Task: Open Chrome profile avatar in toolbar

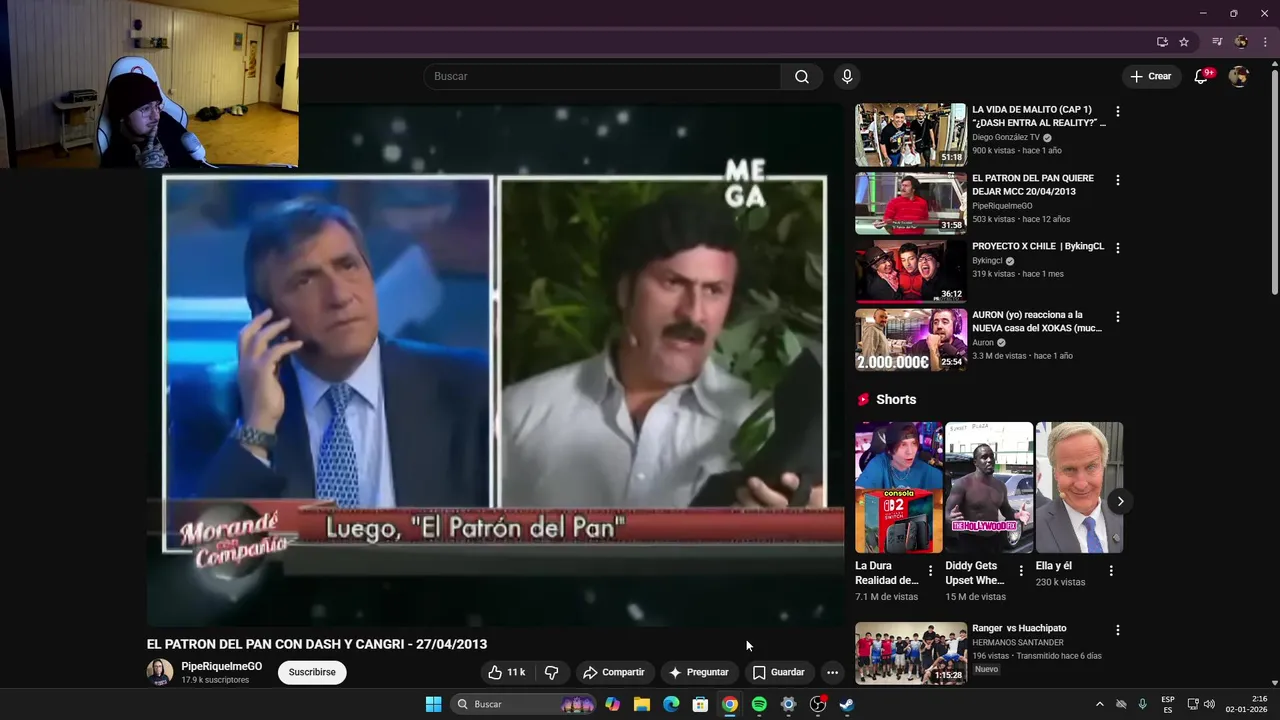Action: [x=1241, y=42]
